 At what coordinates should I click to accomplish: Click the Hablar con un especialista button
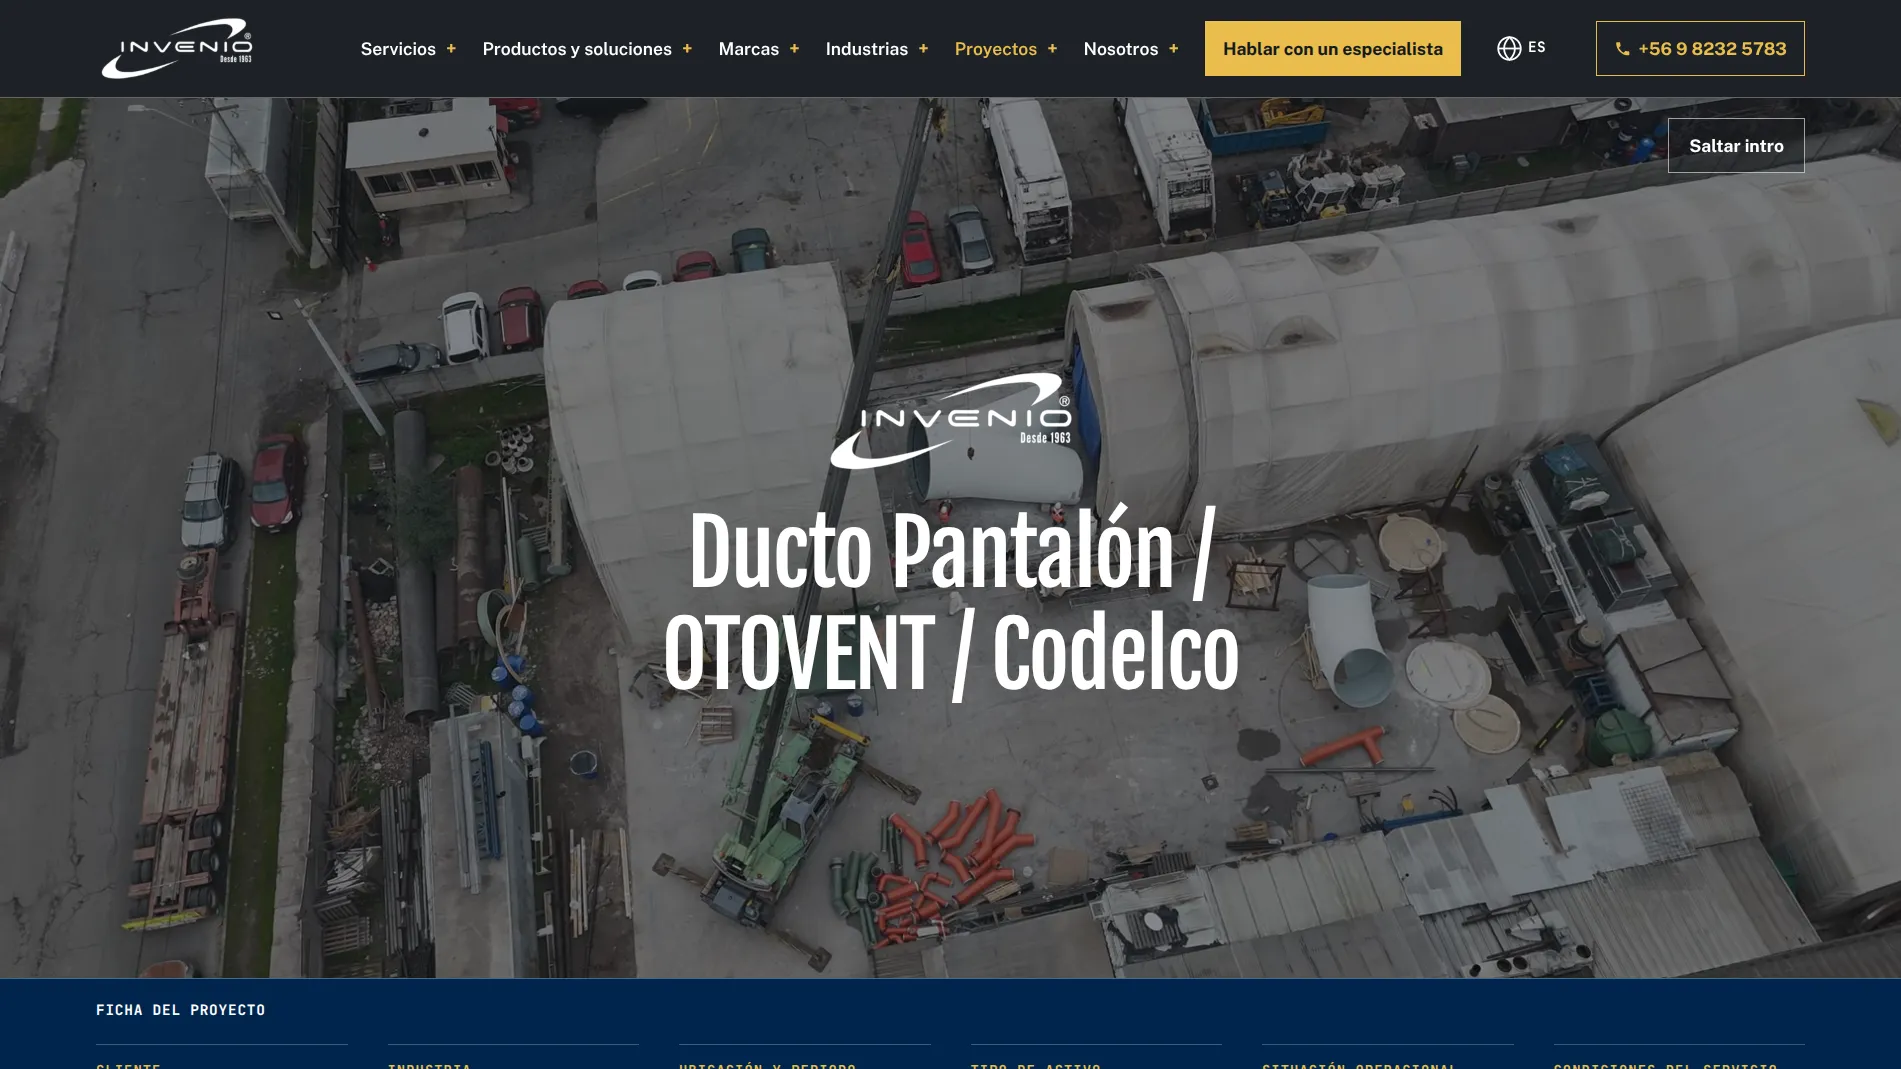[1333, 49]
